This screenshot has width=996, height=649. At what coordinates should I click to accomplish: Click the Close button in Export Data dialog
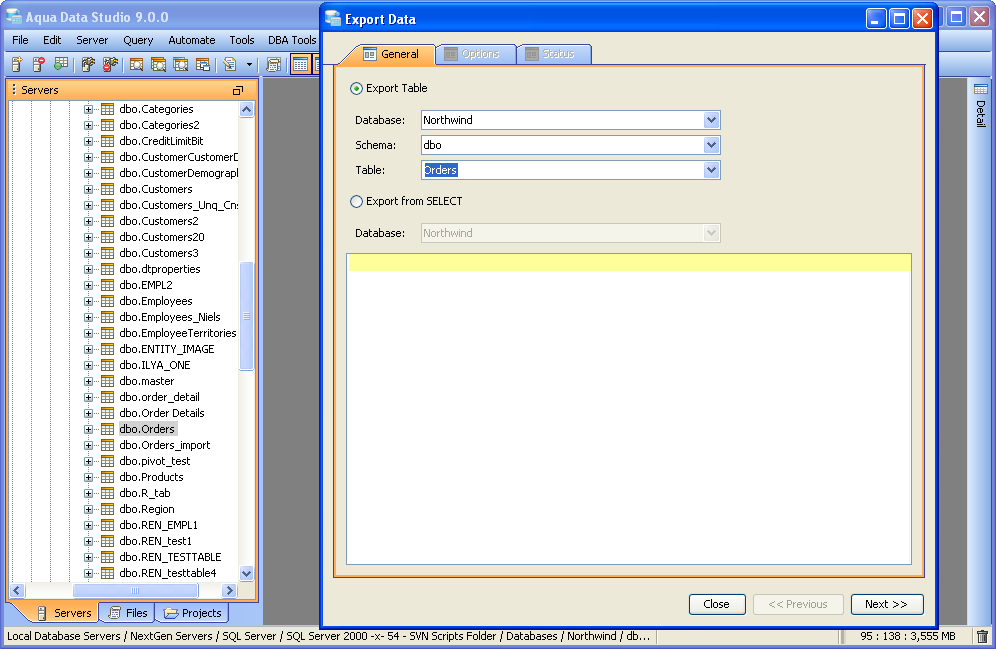click(x=717, y=604)
